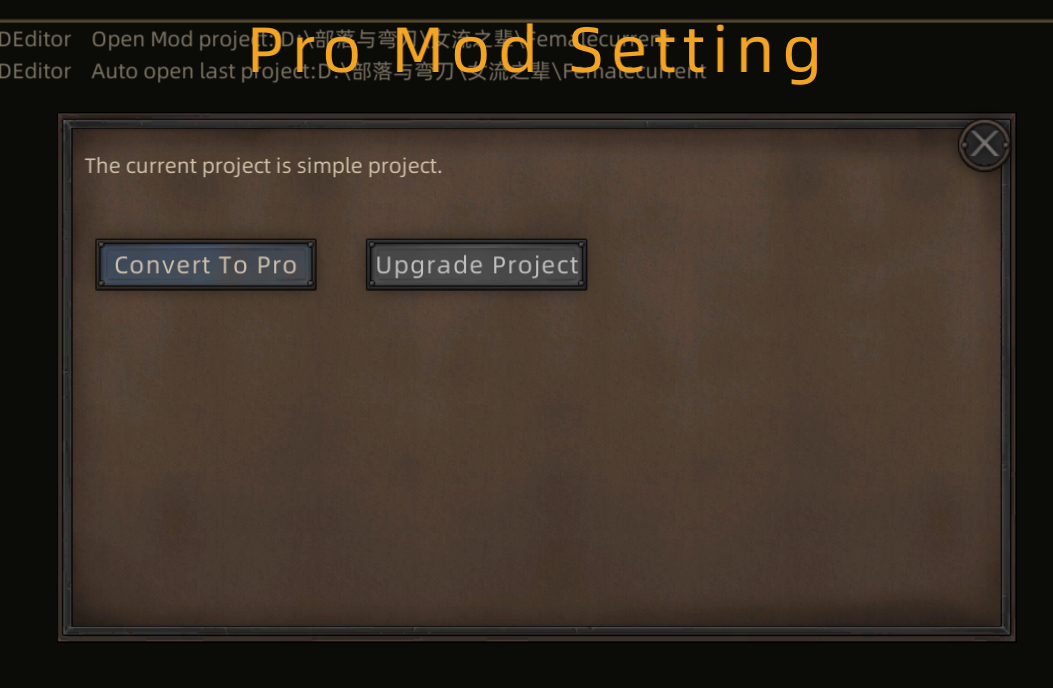Viewport: 1053px width, 688px height.
Task: Click the round X icon on the panel
Action: pos(984,144)
